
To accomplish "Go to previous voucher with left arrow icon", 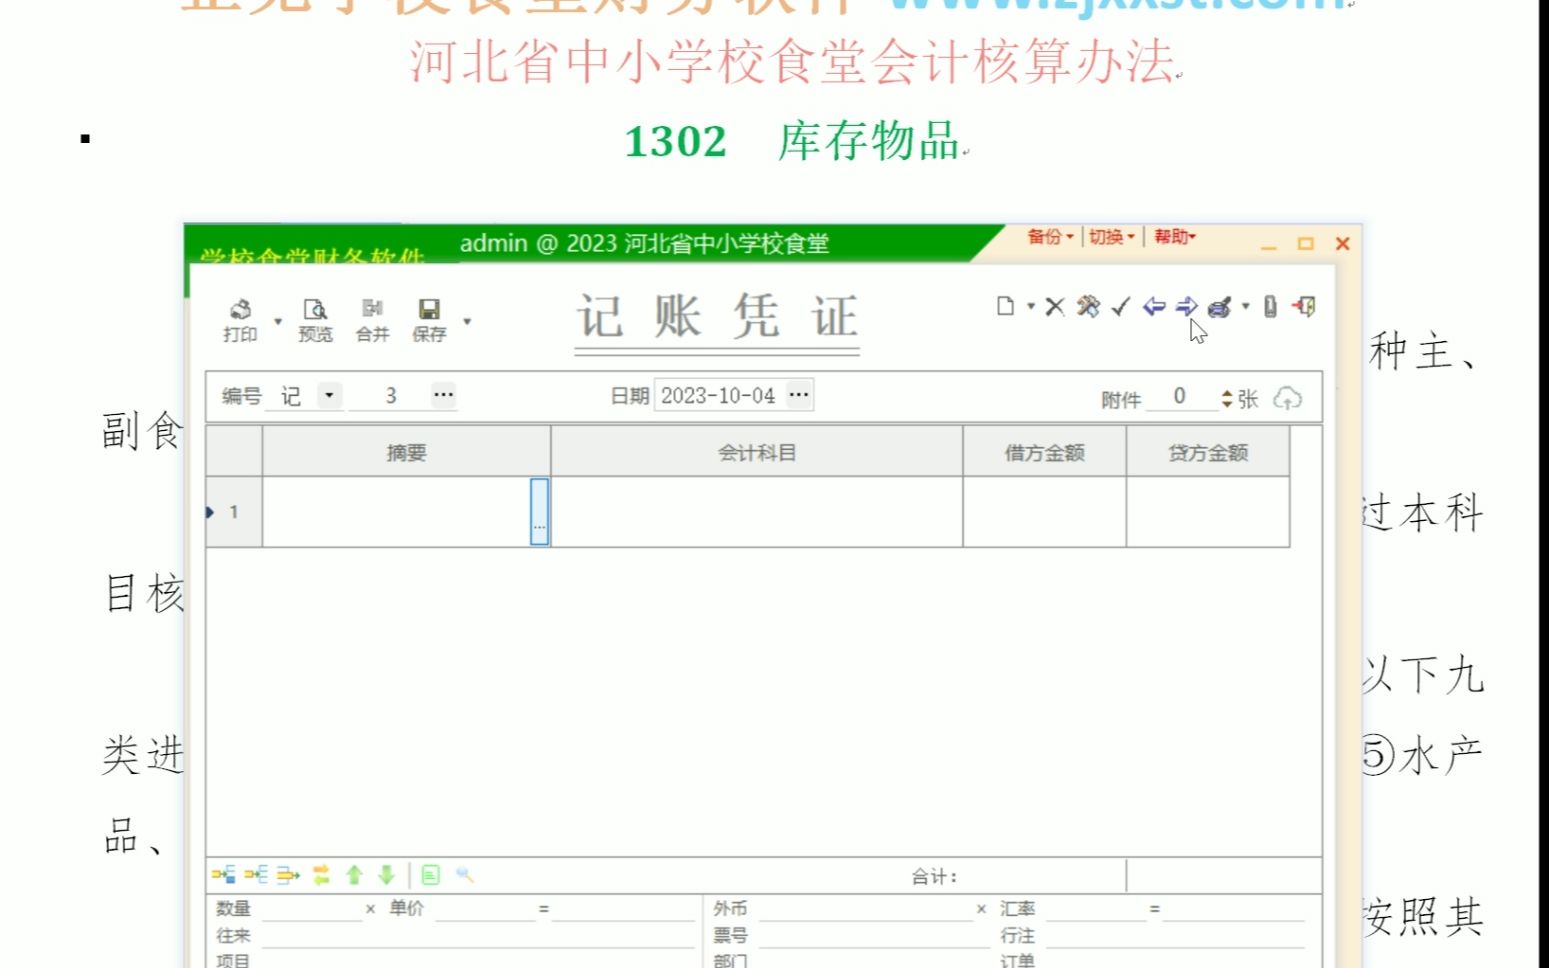I will coord(1155,307).
